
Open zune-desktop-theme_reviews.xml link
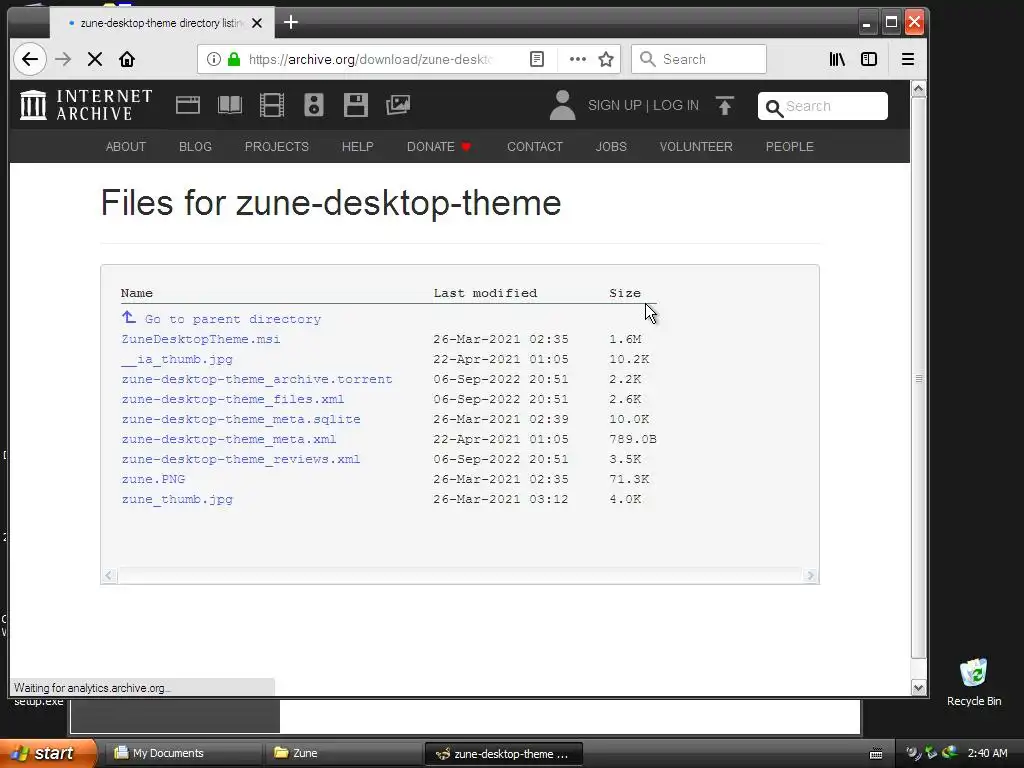coord(241,459)
